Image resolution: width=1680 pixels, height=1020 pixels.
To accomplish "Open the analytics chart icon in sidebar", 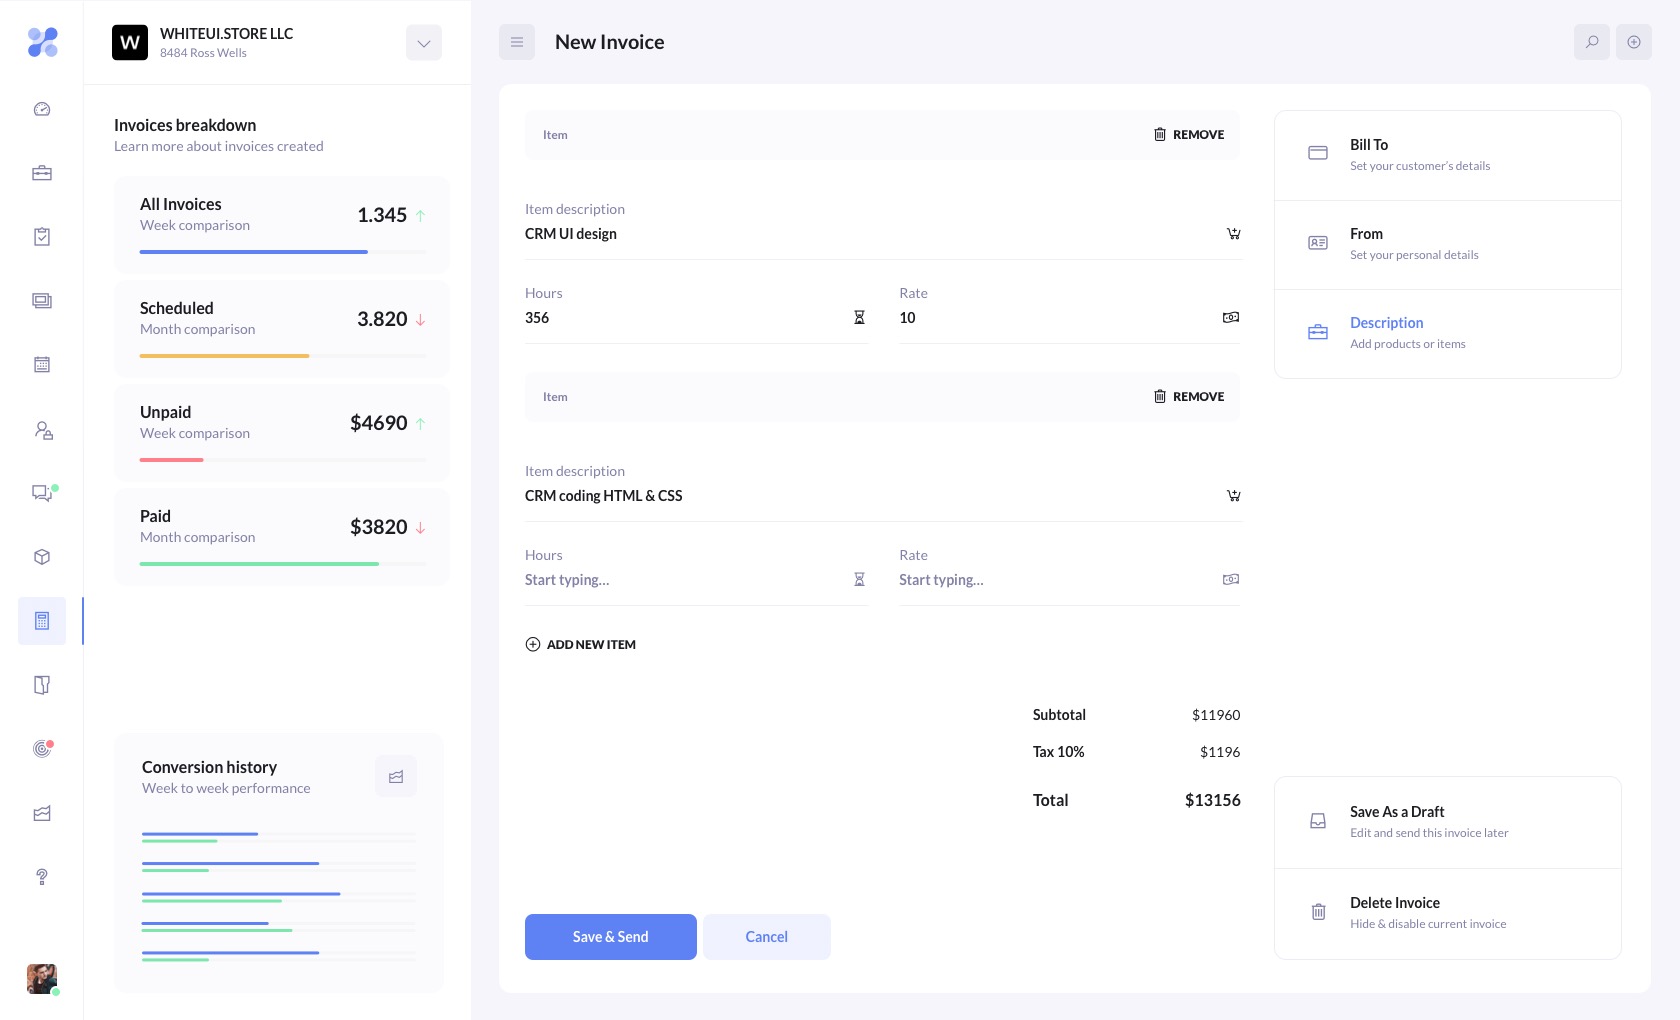I will (x=42, y=813).
